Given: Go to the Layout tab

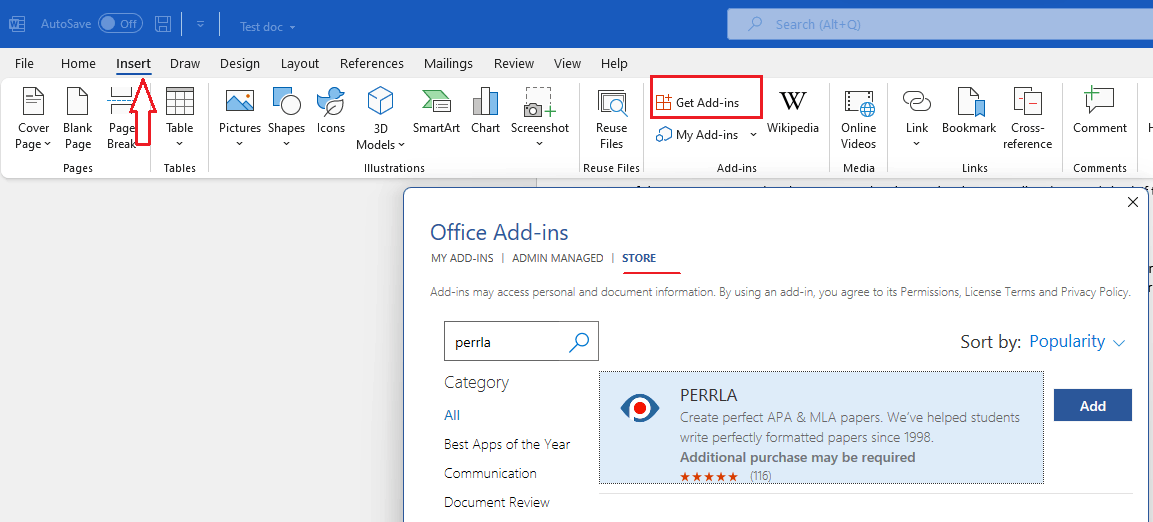Looking at the screenshot, I should pyautogui.click(x=300, y=63).
